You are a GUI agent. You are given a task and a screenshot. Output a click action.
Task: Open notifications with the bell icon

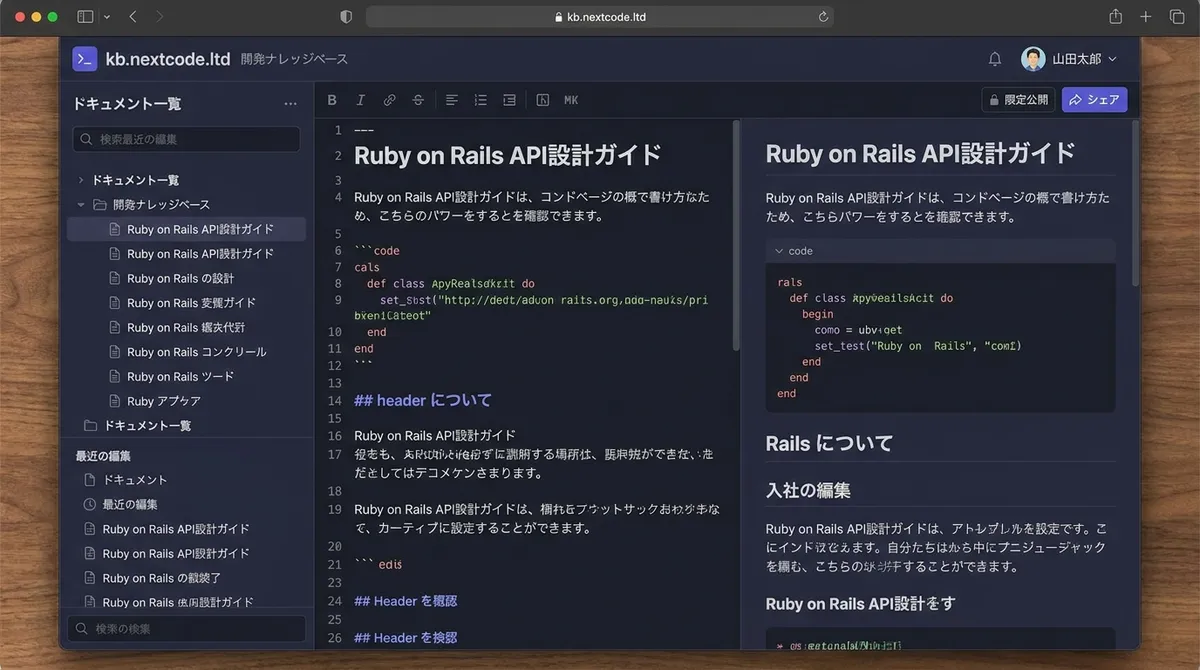pyautogui.click(x=994, y=58)
